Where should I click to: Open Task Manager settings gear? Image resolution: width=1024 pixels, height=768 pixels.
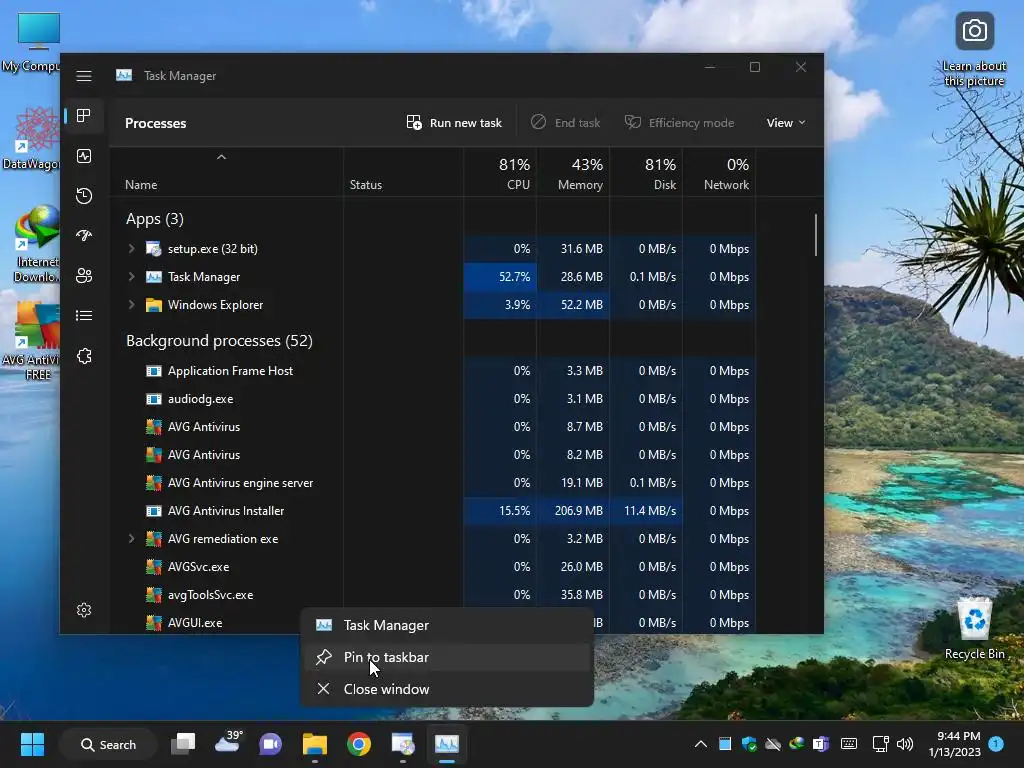84,610
